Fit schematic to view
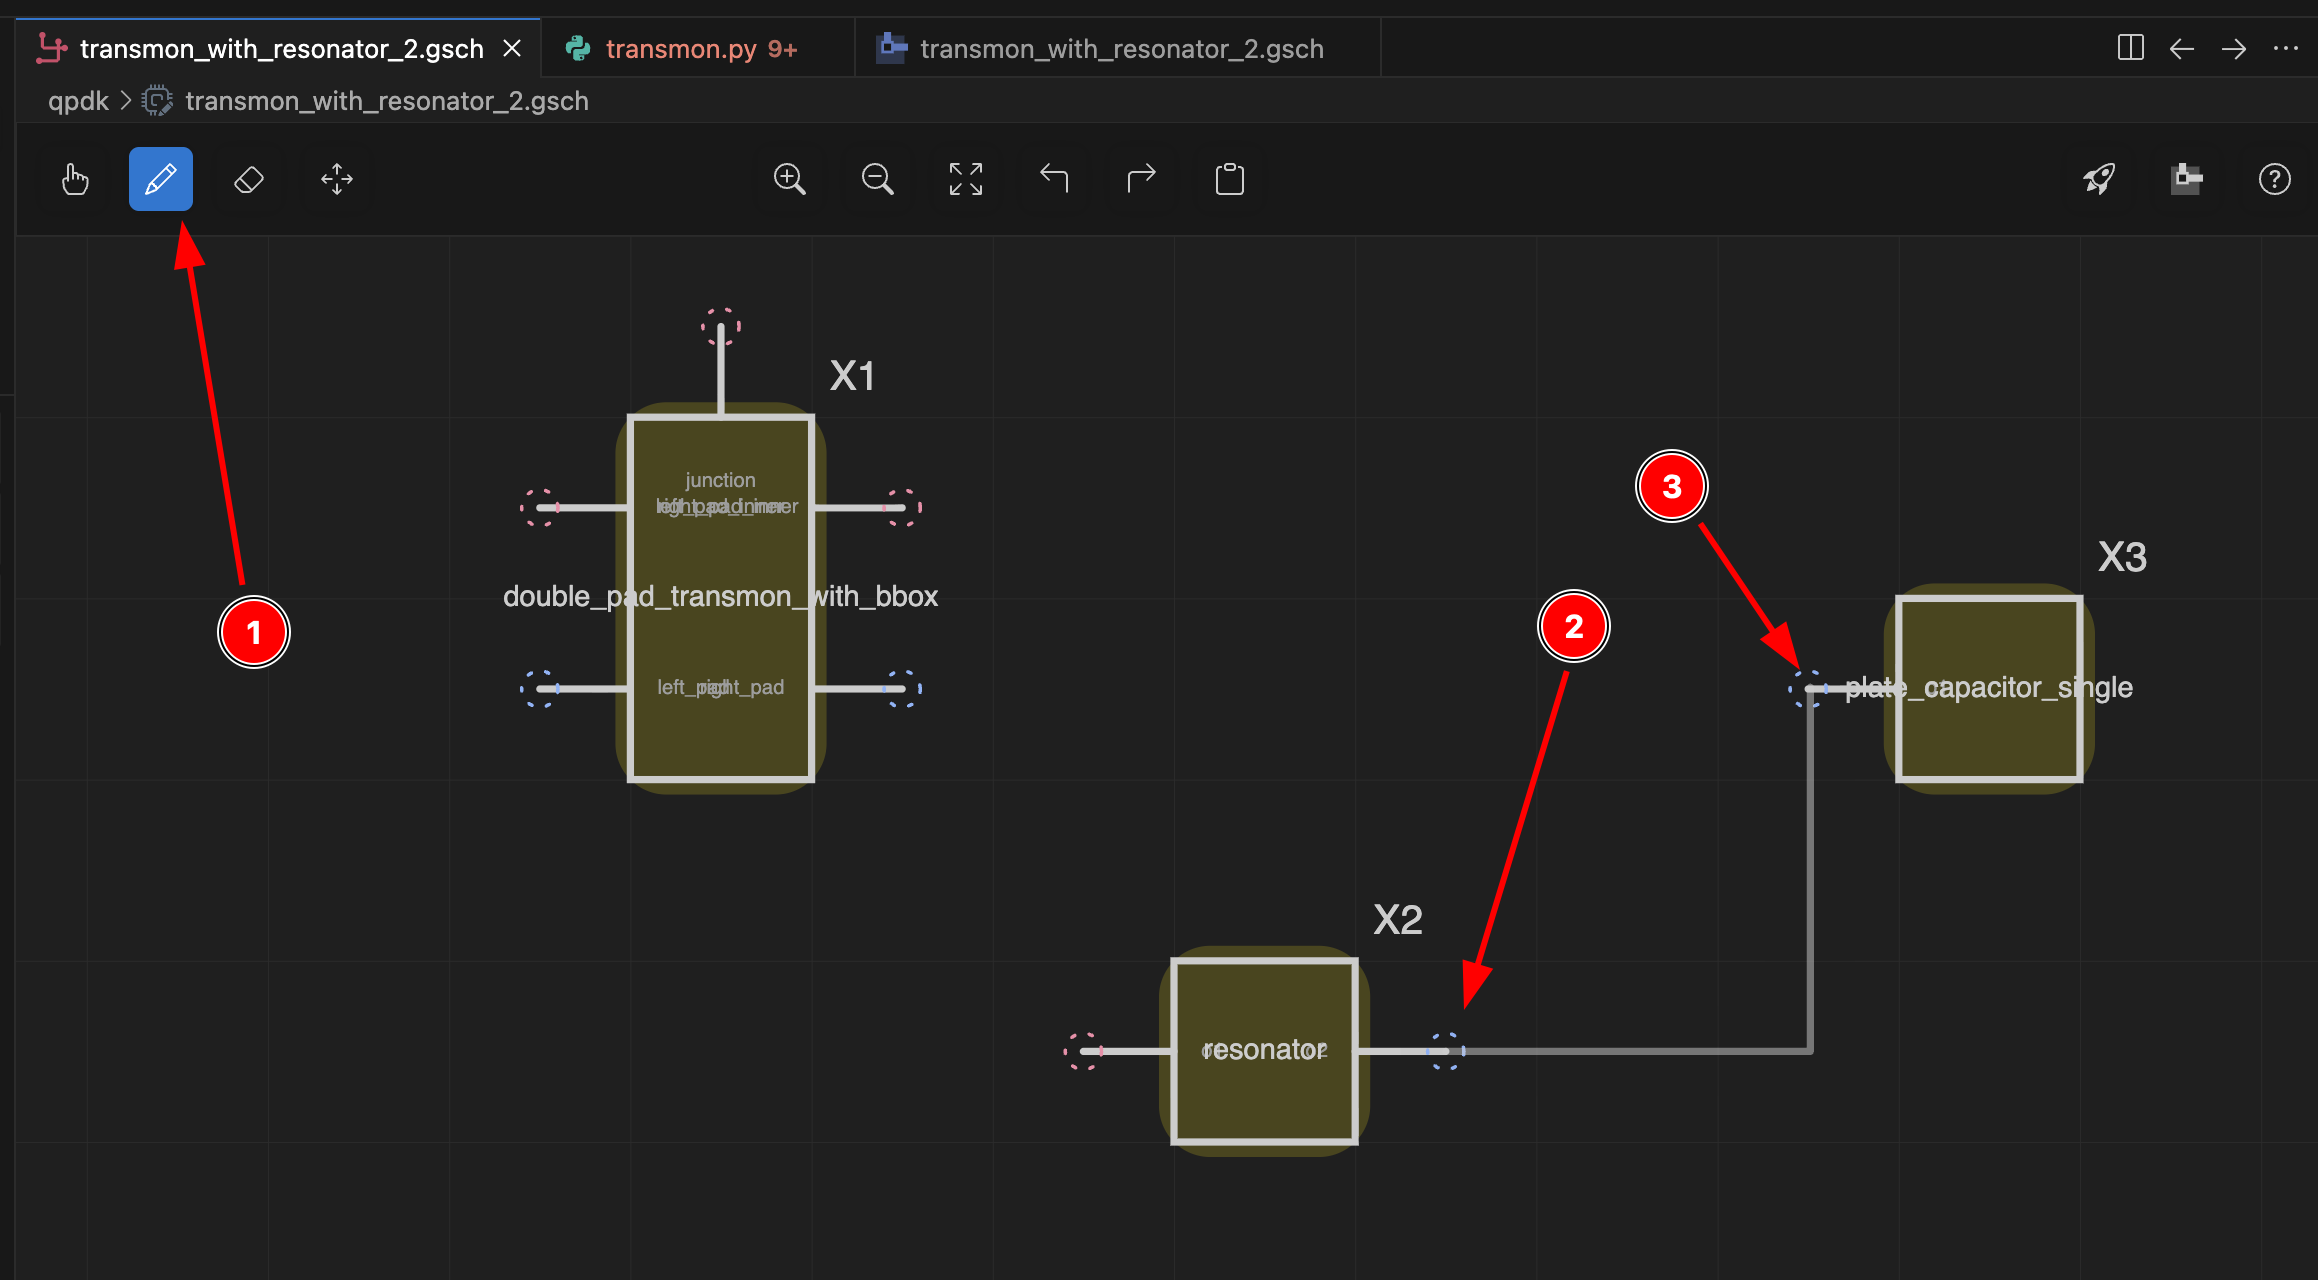The width and height of the screenshot is (2318, 1280). [x=966, y=180]
